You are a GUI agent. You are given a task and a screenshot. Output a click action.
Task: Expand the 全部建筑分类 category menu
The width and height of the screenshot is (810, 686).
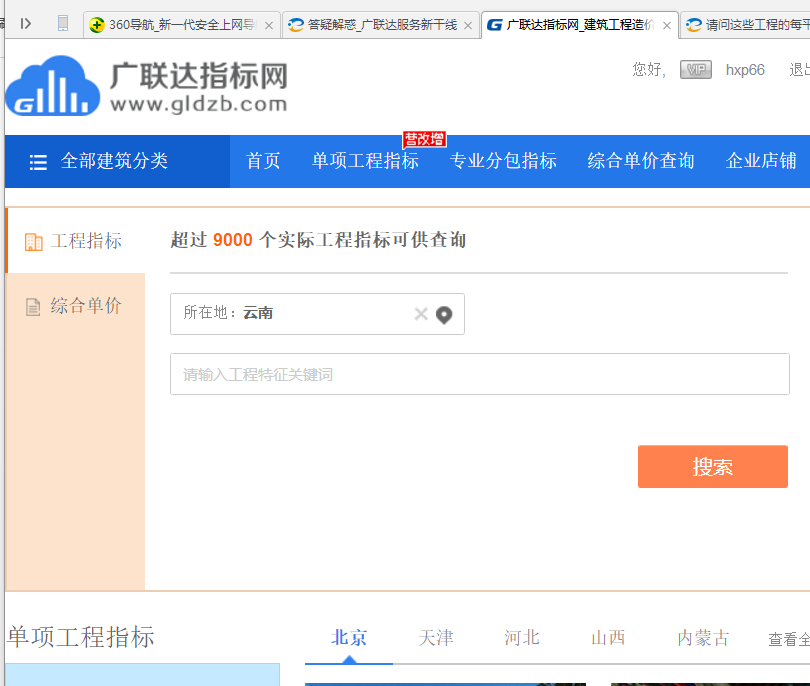click(x=117, y=161)
